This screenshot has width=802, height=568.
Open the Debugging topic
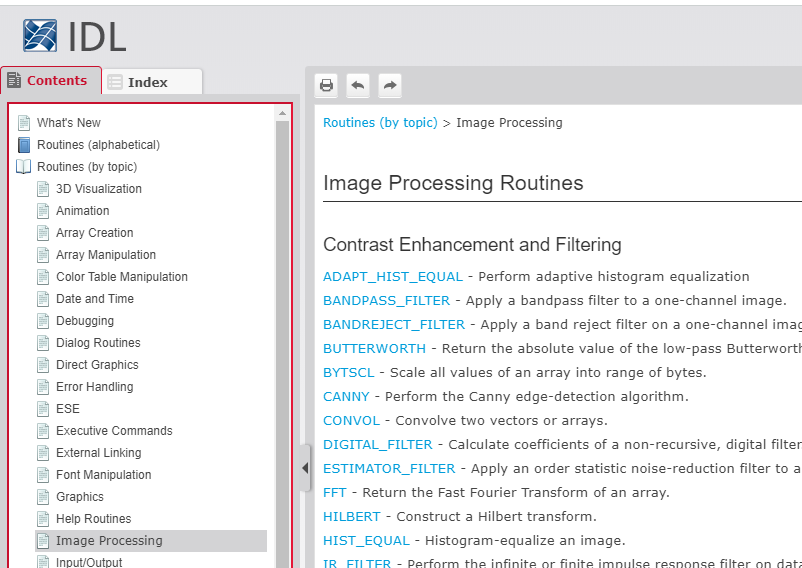[85, 321]
